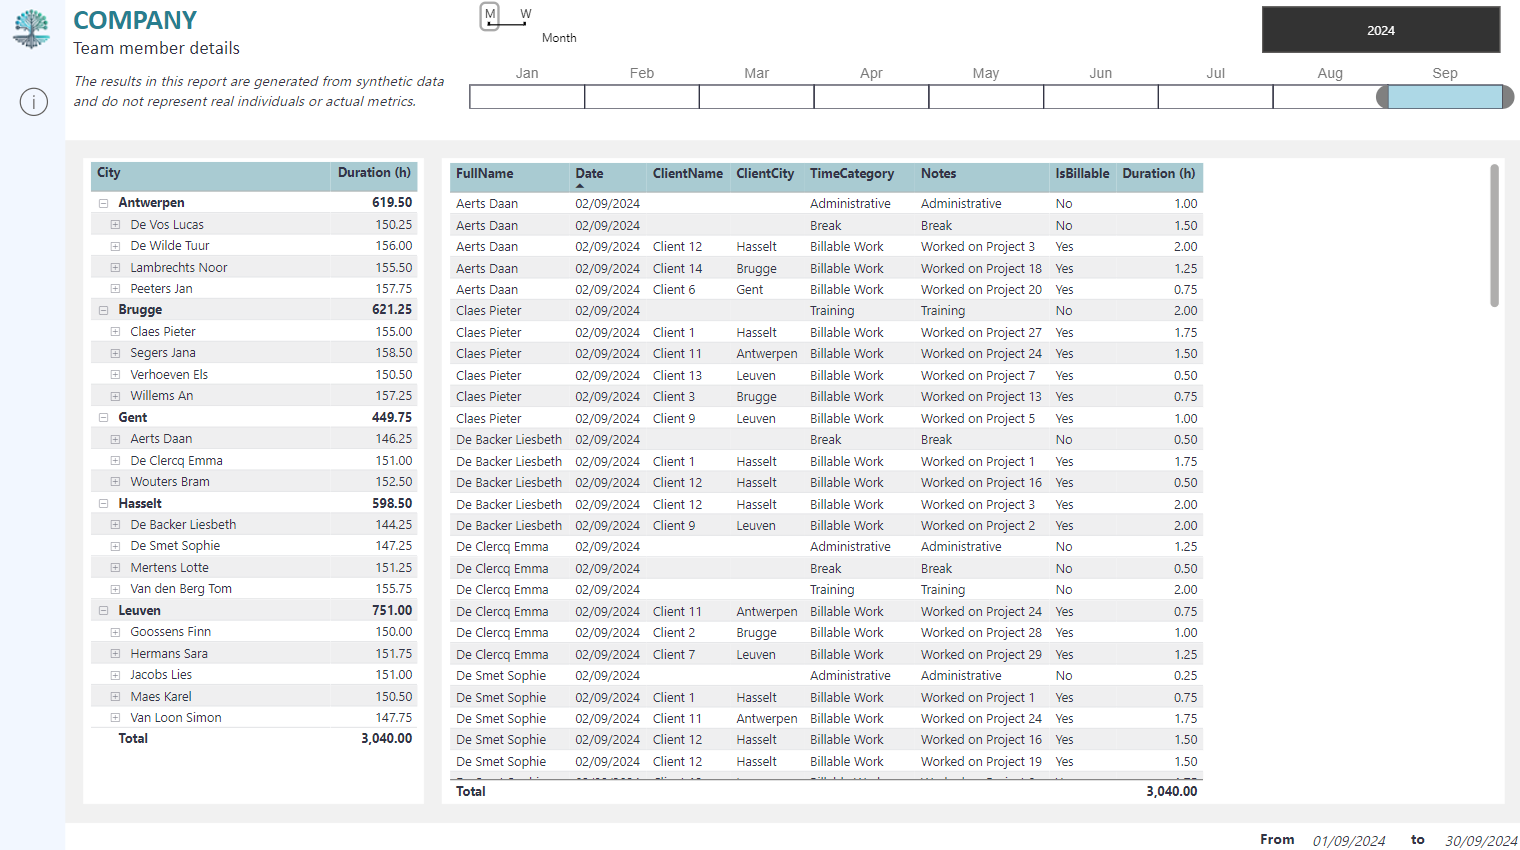
Task: Expand Van Loon Simon's plus icon
Action: click(115, 718)
